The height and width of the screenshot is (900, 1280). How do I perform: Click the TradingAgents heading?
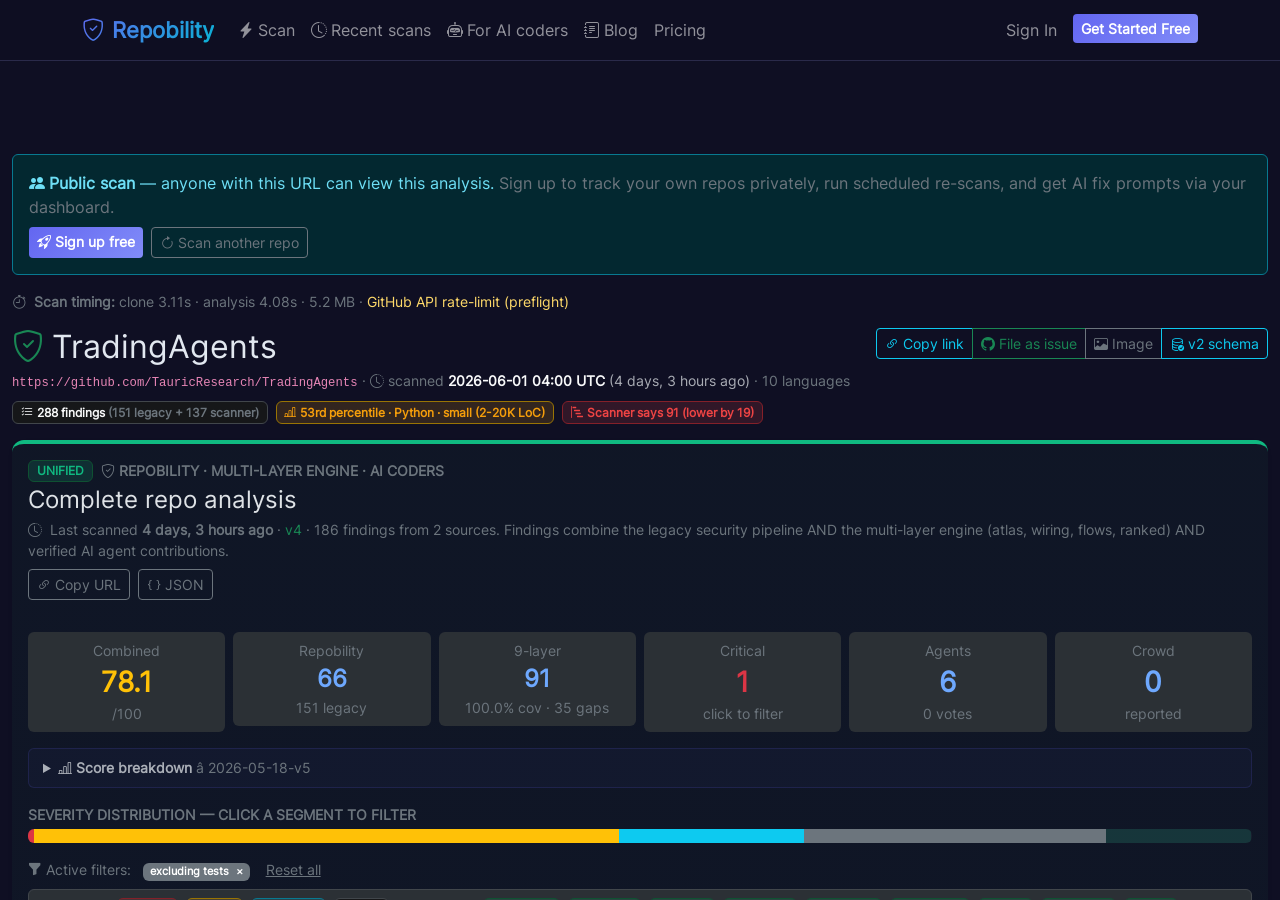click(x=165, y=347)
